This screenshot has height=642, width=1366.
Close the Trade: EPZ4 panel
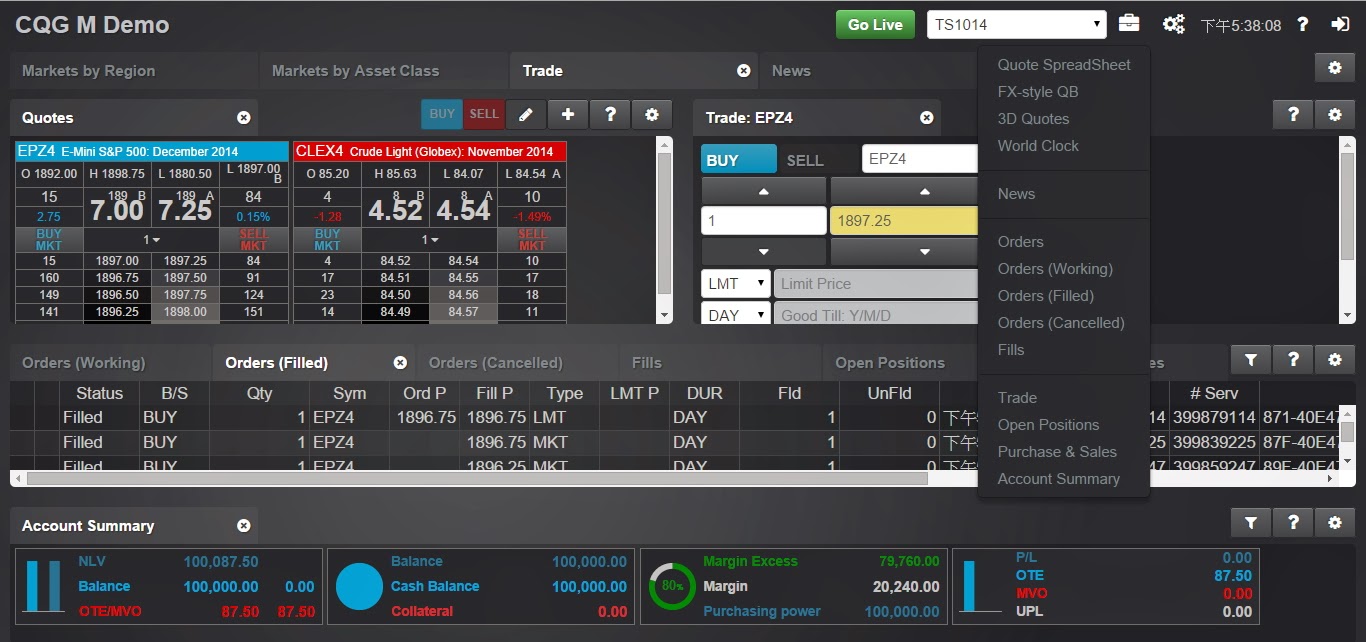926,118
